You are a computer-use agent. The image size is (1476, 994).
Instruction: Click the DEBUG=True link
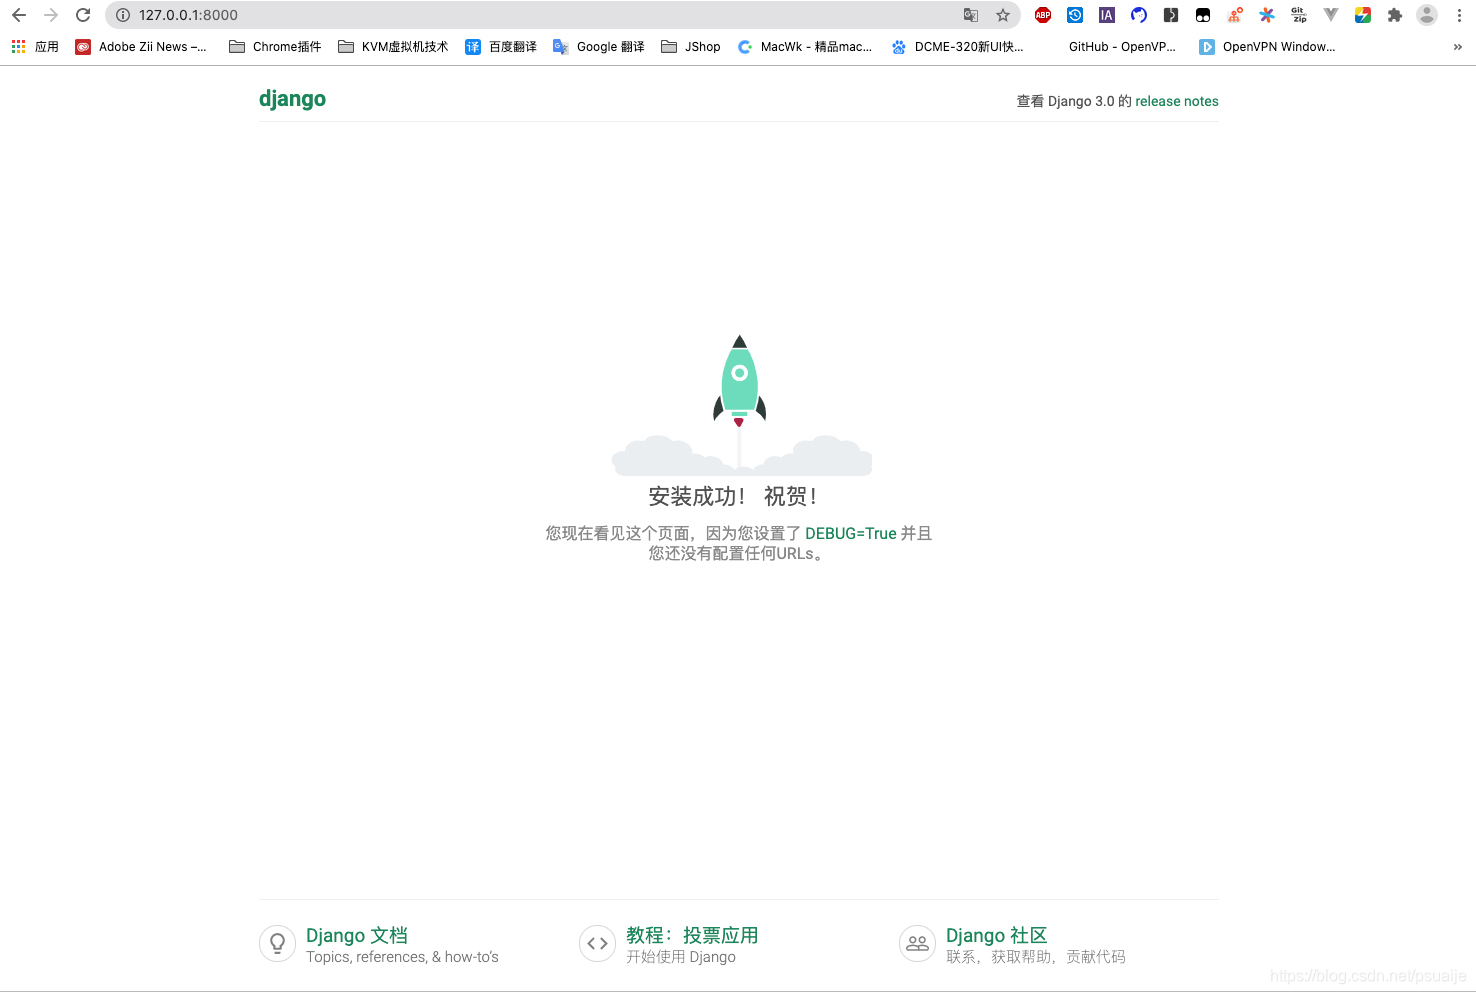(850, 534)
